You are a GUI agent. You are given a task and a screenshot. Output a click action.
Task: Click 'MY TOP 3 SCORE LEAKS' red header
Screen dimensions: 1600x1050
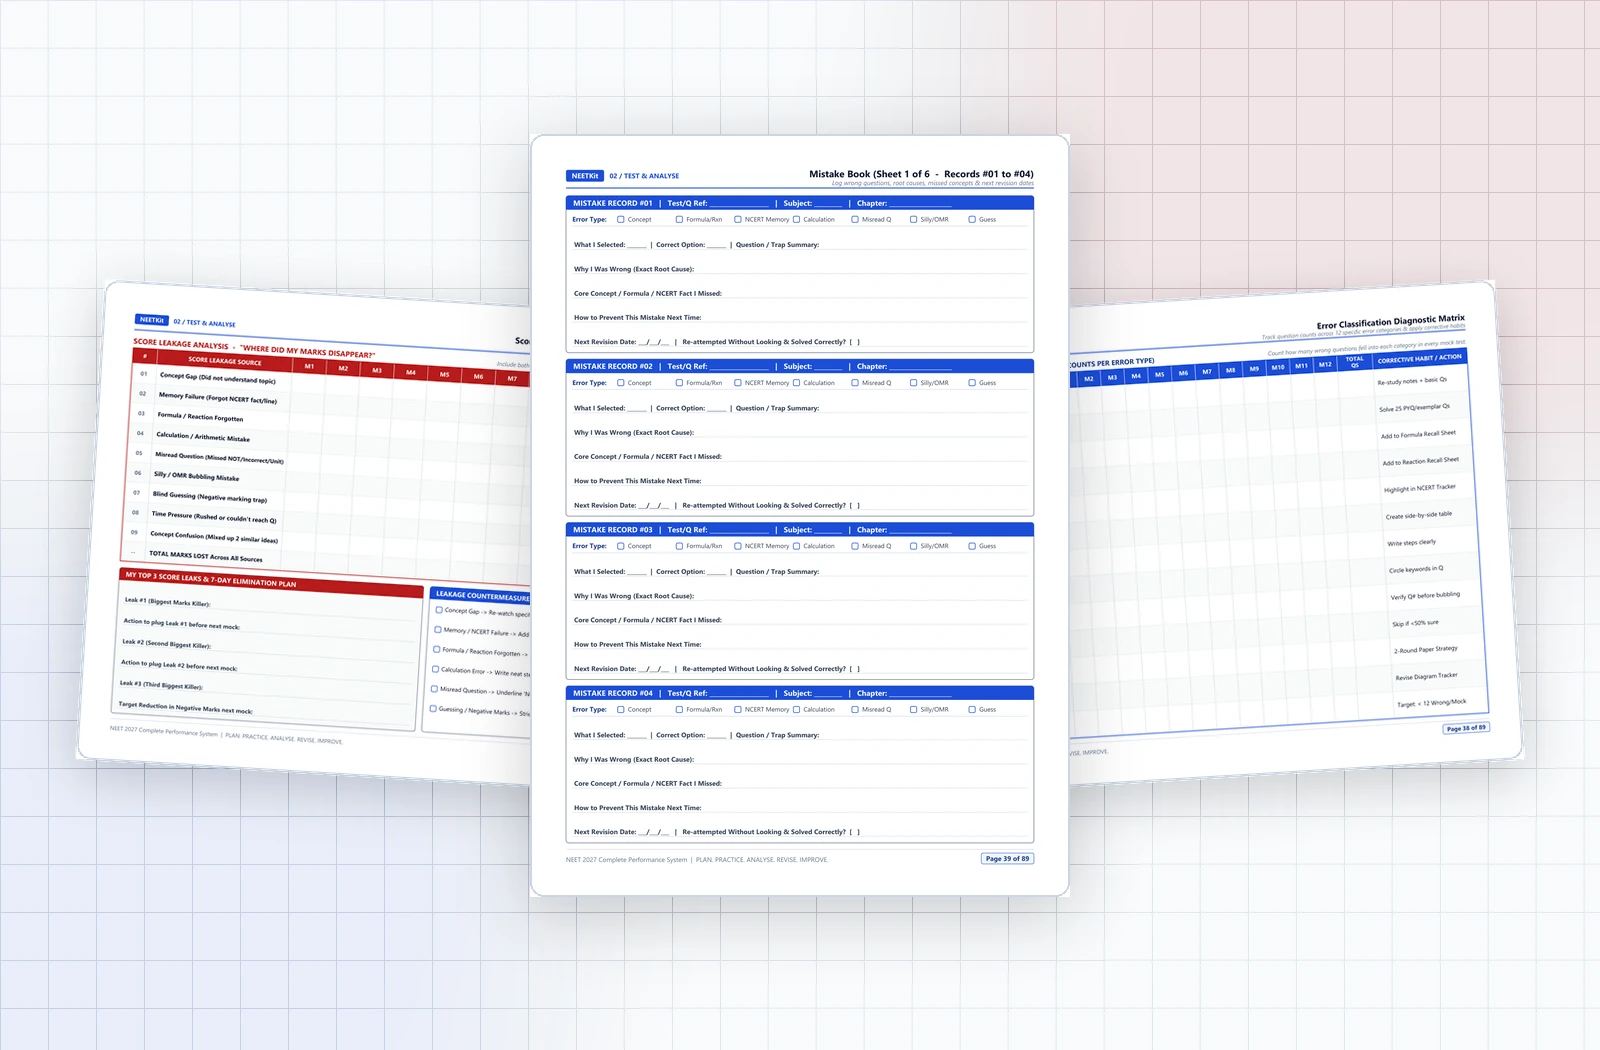pyautogui.click(x=270, y=583)
